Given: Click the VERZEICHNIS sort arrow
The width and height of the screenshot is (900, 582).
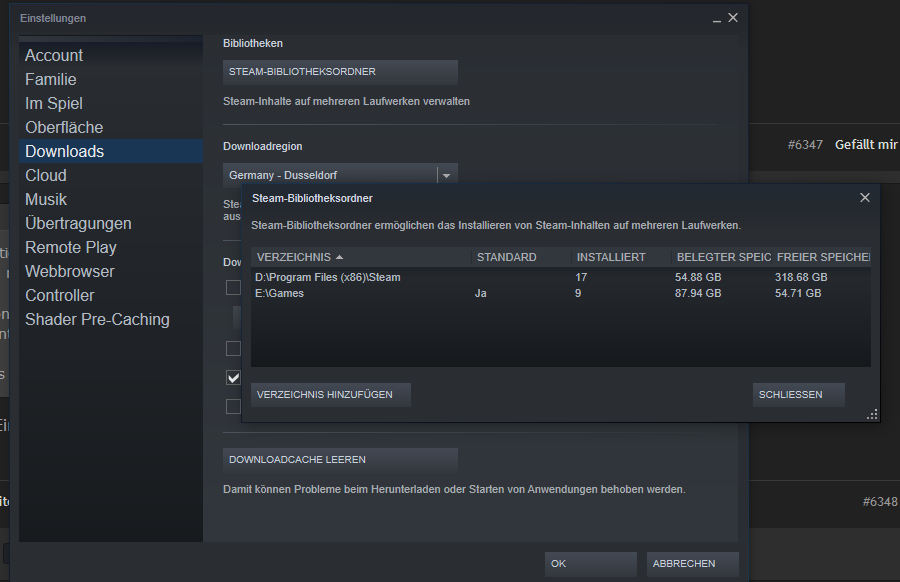Looking at the screenshot, I should coord(339,257).
